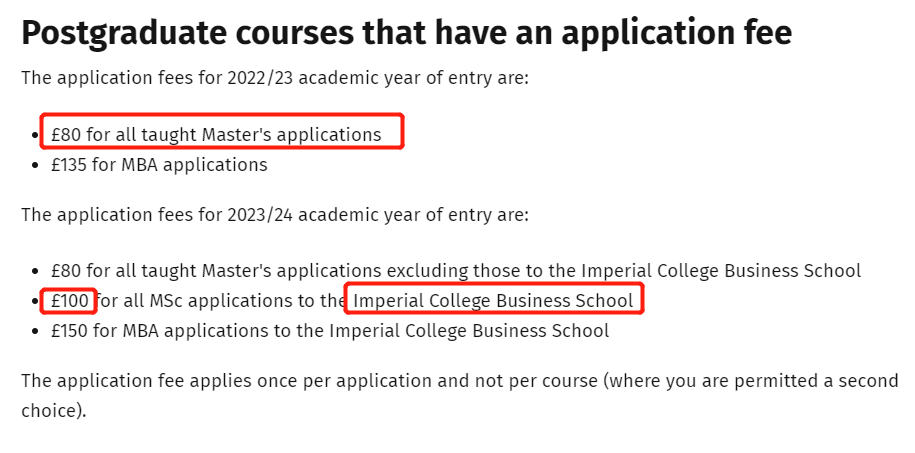Click the "£135 for MBA applications" line
The width and height of the screenshot is (915, 453).
159,164
